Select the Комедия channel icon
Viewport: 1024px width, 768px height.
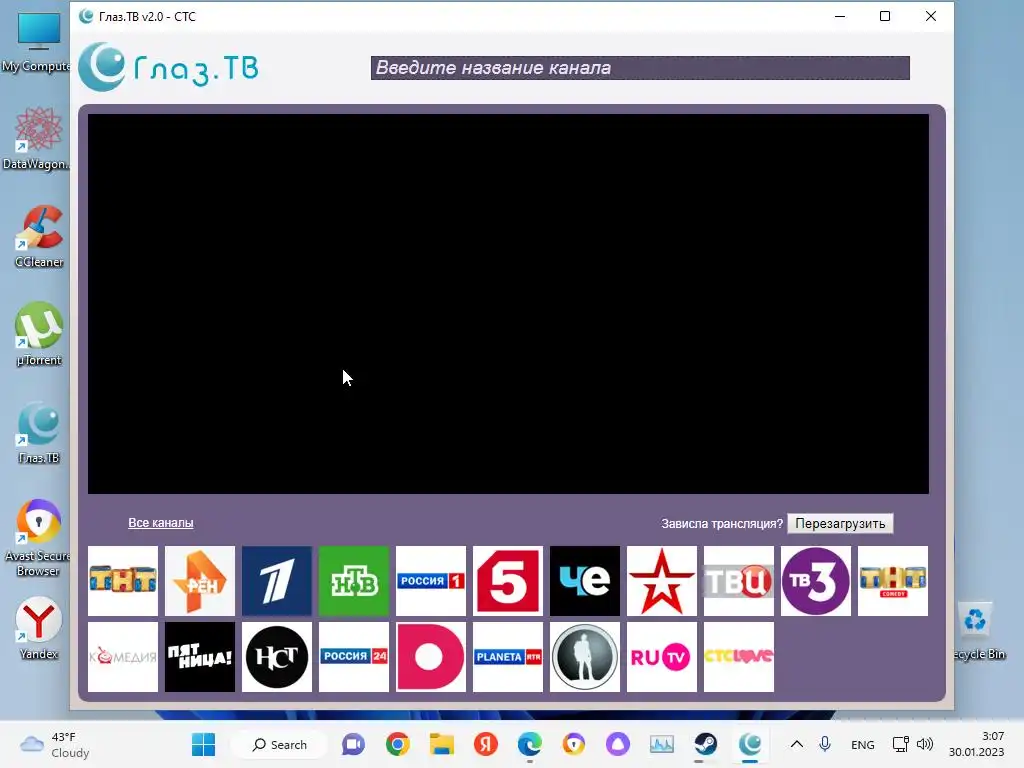[x=123, y=657]
